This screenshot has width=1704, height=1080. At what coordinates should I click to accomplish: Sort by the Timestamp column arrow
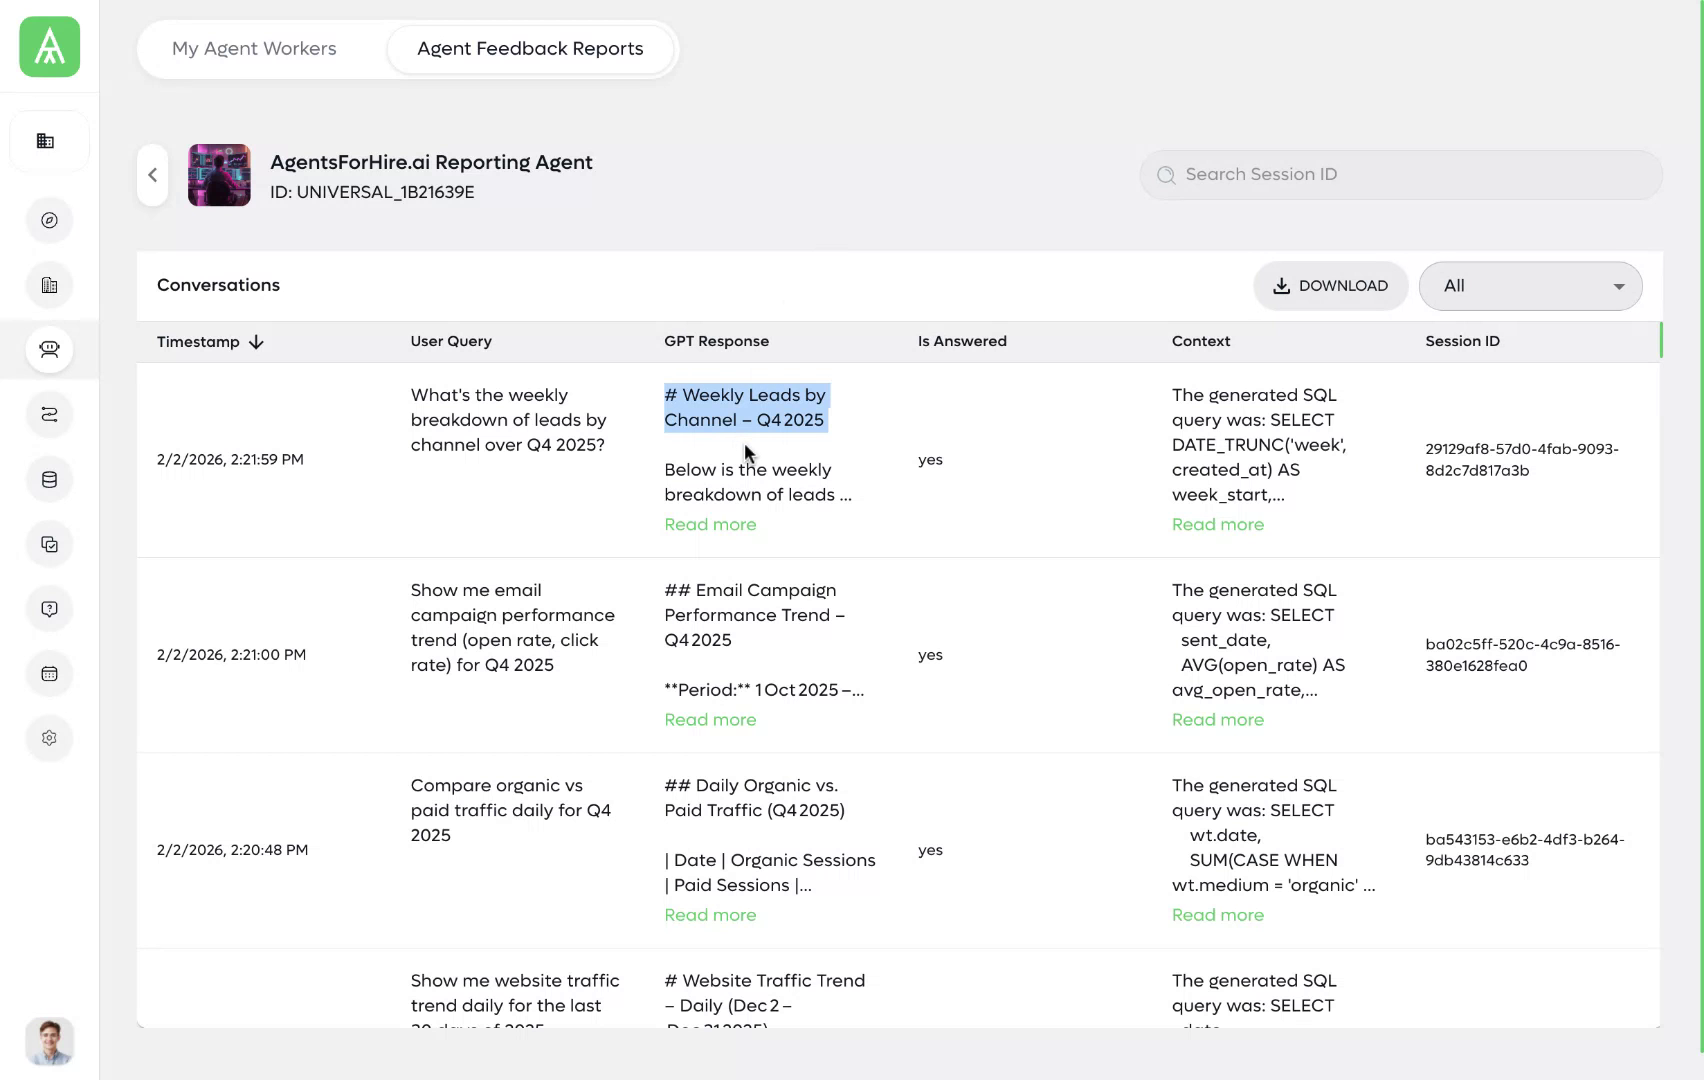256,342
